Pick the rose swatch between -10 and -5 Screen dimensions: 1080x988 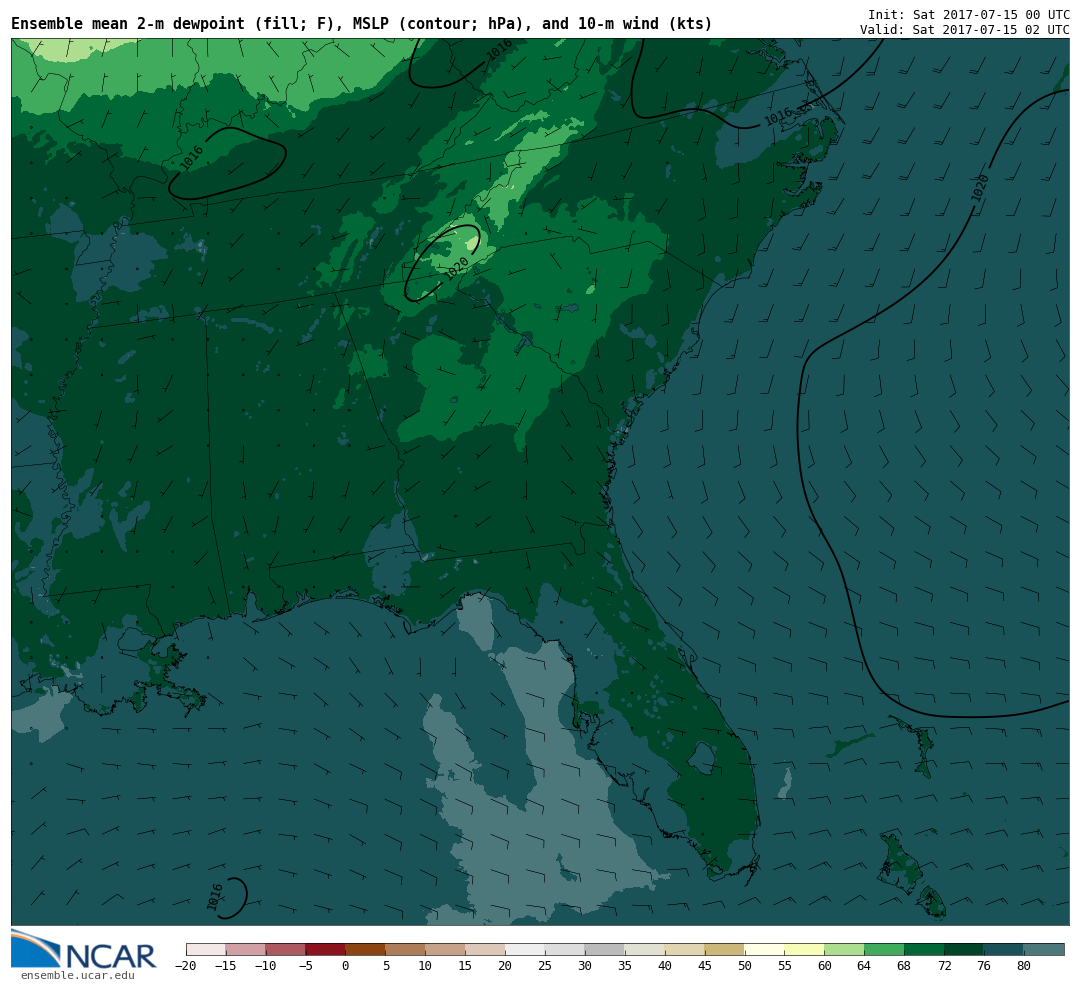(x=285, y=949)
